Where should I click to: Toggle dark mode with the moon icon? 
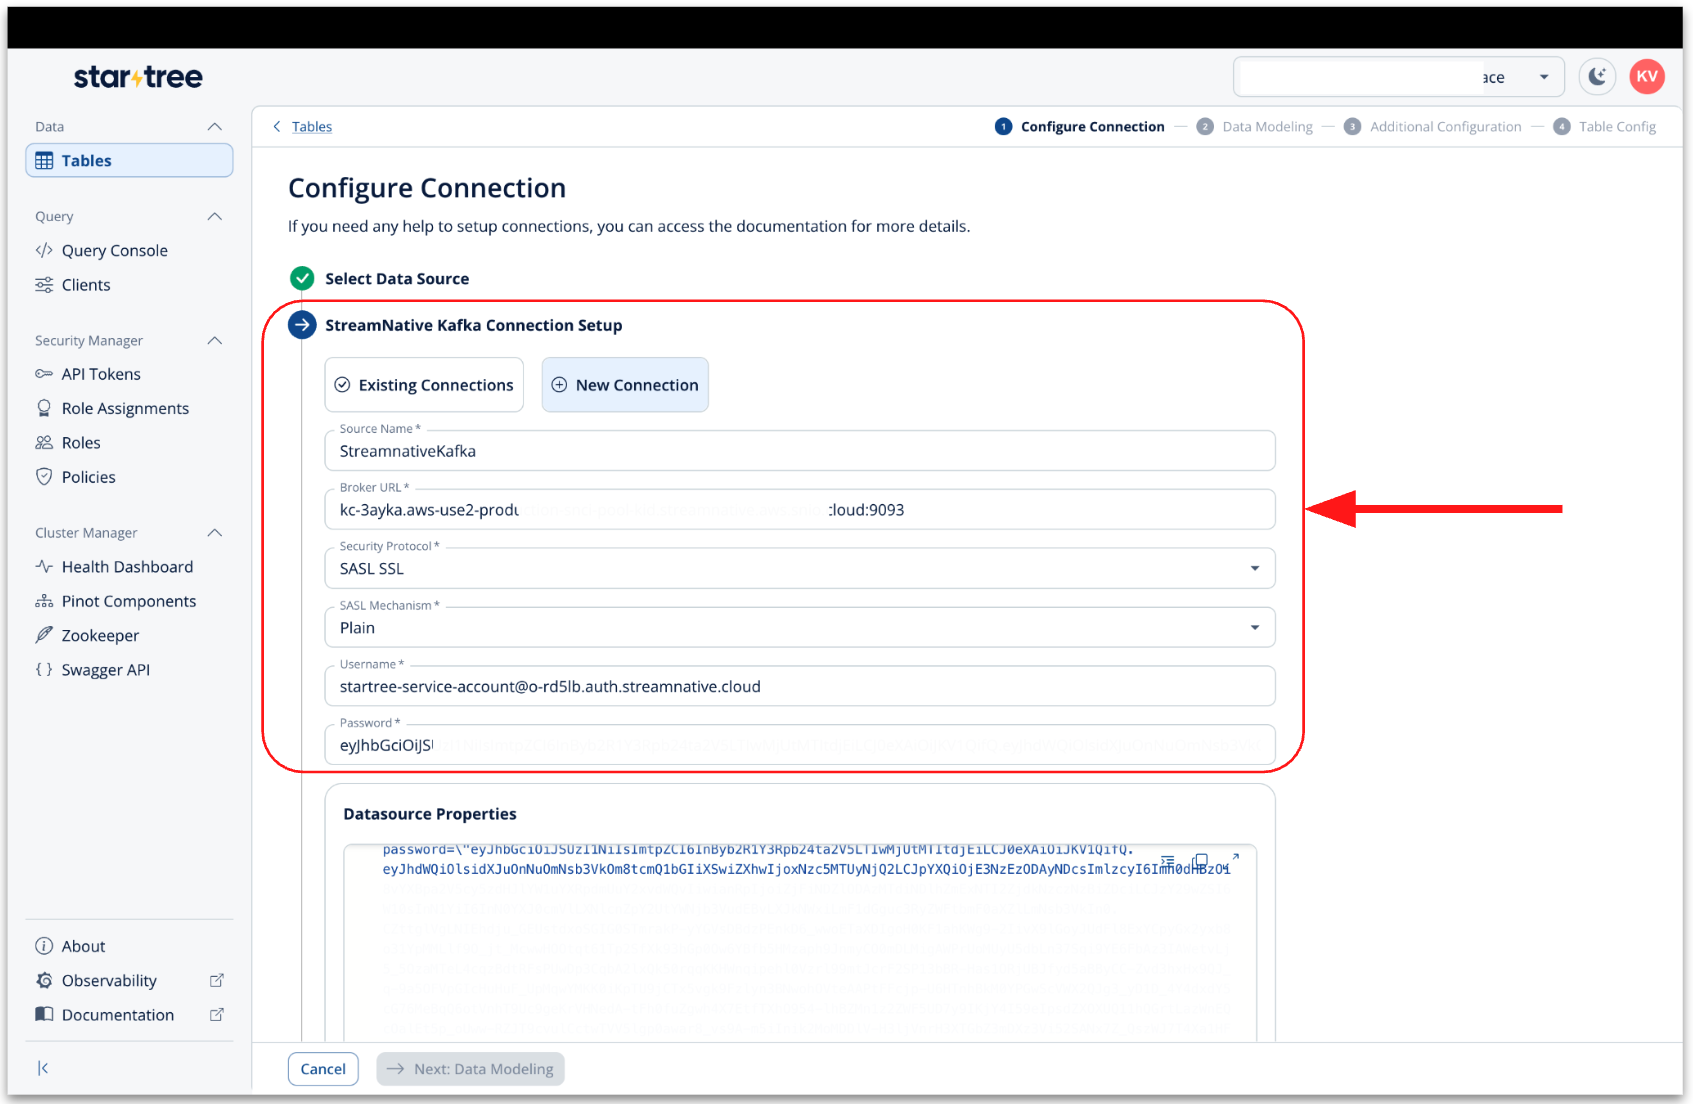1597,77
